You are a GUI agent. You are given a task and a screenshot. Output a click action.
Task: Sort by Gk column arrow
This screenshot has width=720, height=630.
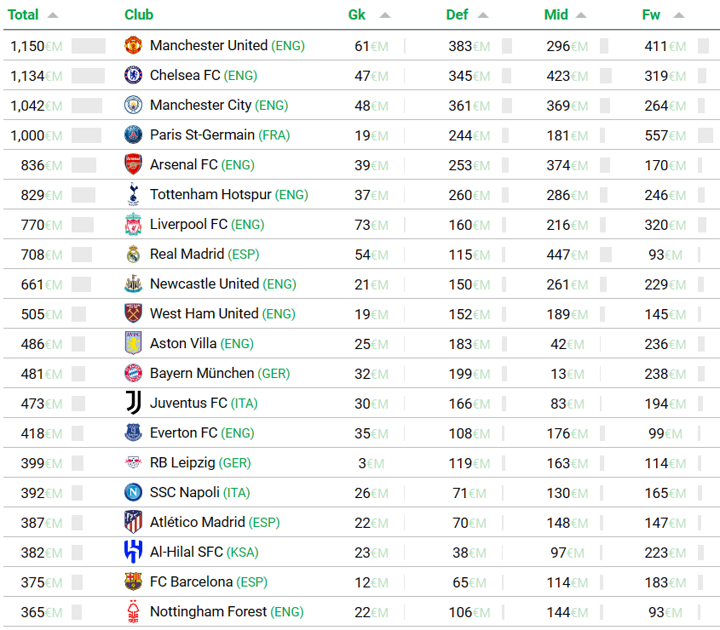pos(385,16)
